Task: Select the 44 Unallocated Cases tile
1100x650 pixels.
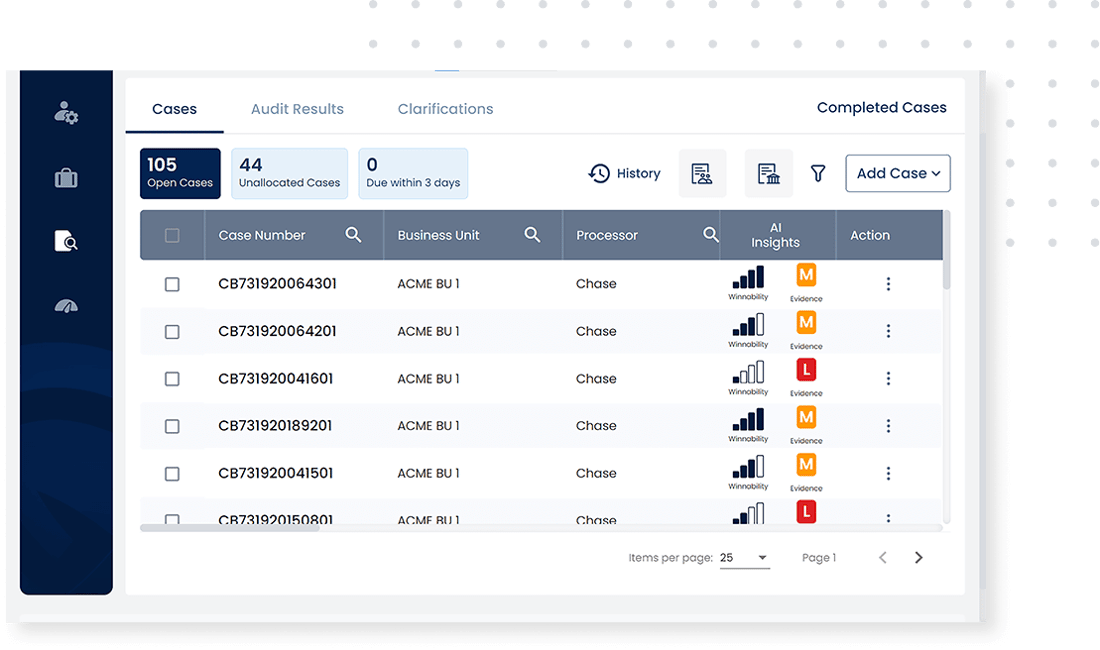Action: 289,174
